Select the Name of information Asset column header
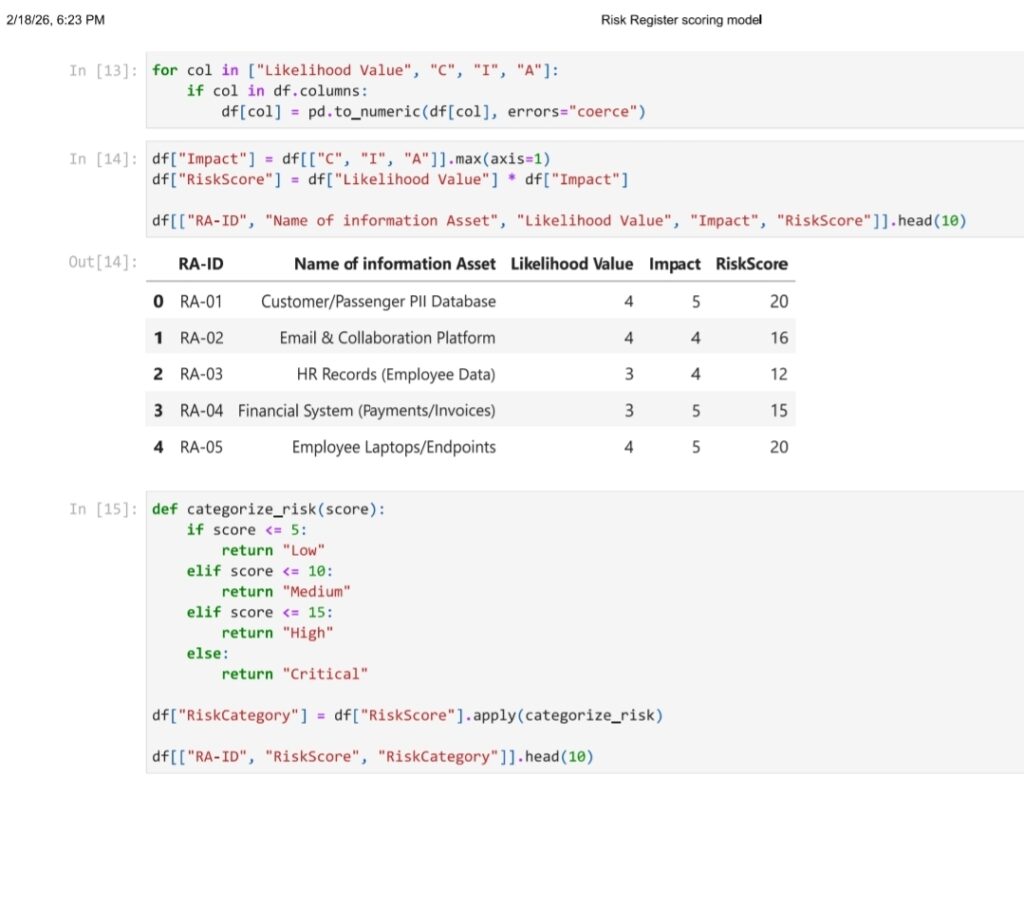The width and height of the screenshot is (1024, 924). coord(394,264)
